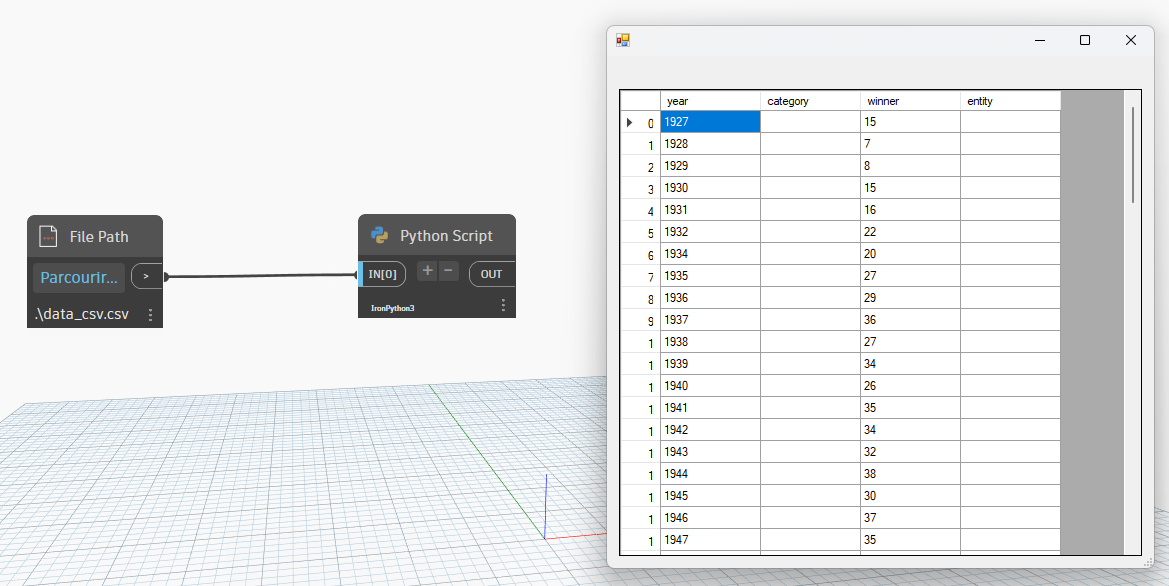
Task: Close the data grid window
Action: (1130, 40)
